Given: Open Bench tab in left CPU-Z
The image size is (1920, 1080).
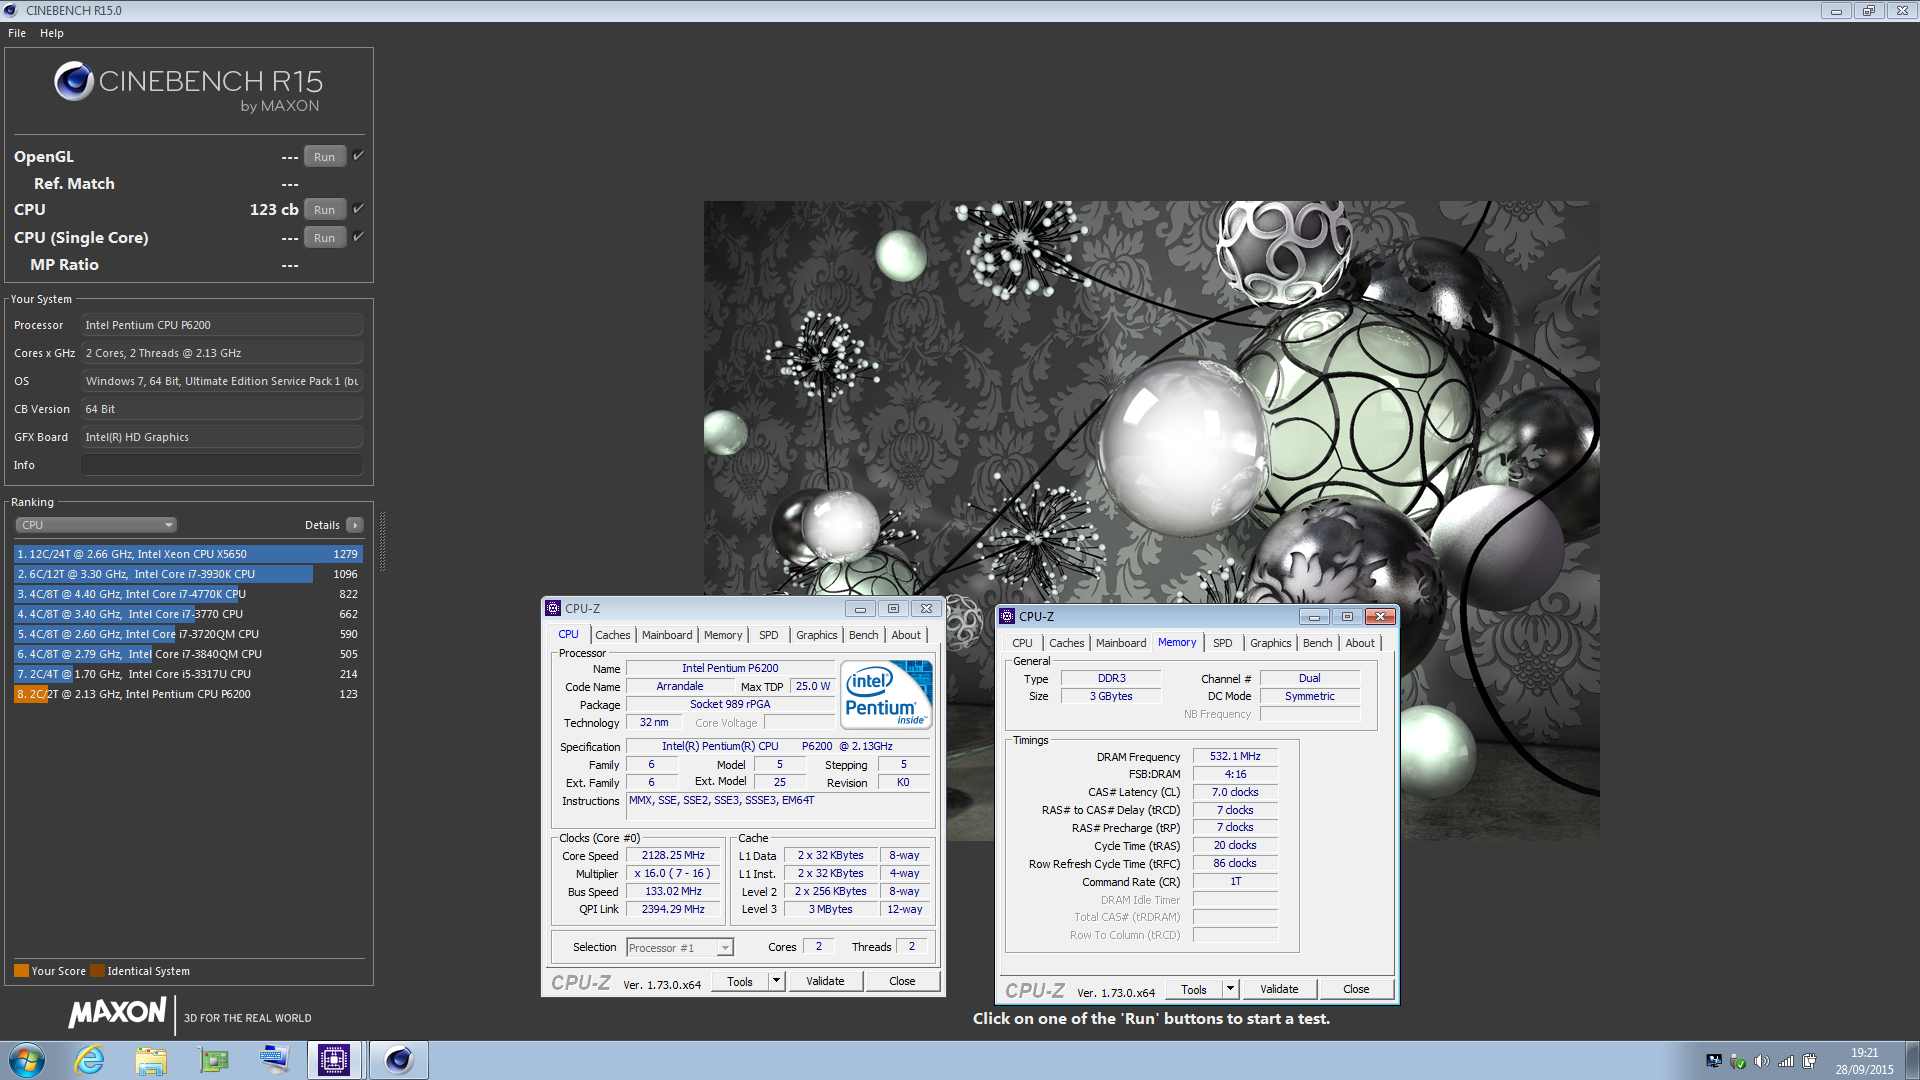Looking at the screenshot, I should click(864, 635).
